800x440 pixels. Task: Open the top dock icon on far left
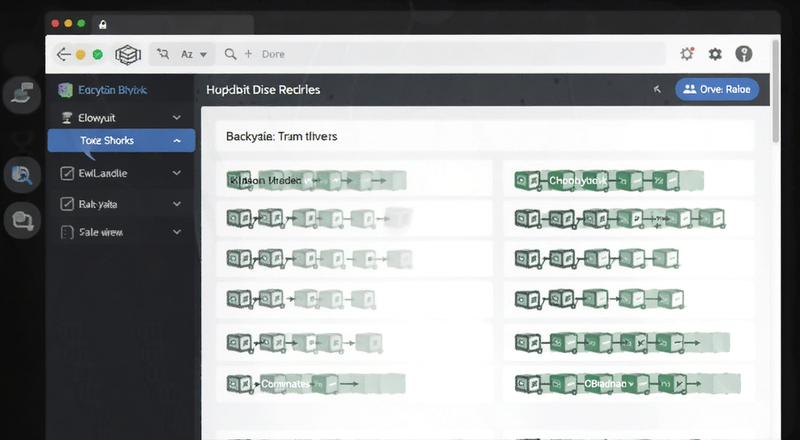pos(22,94)
